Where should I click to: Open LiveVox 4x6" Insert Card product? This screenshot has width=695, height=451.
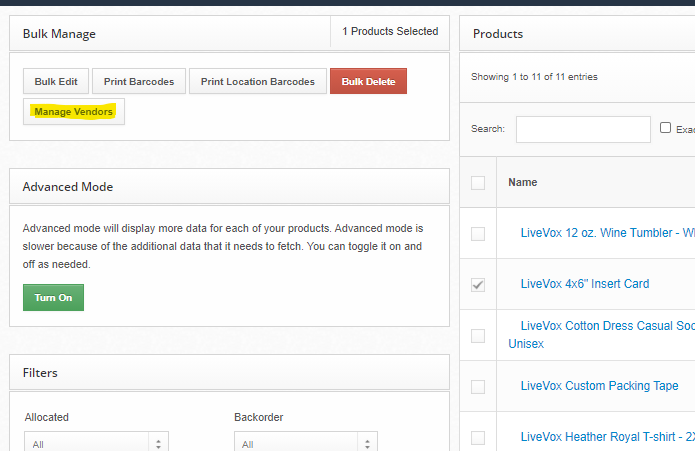point(585,284)
